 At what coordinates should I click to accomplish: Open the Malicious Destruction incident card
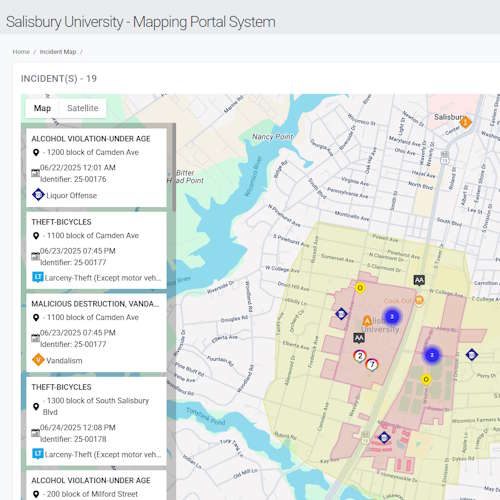96,333
